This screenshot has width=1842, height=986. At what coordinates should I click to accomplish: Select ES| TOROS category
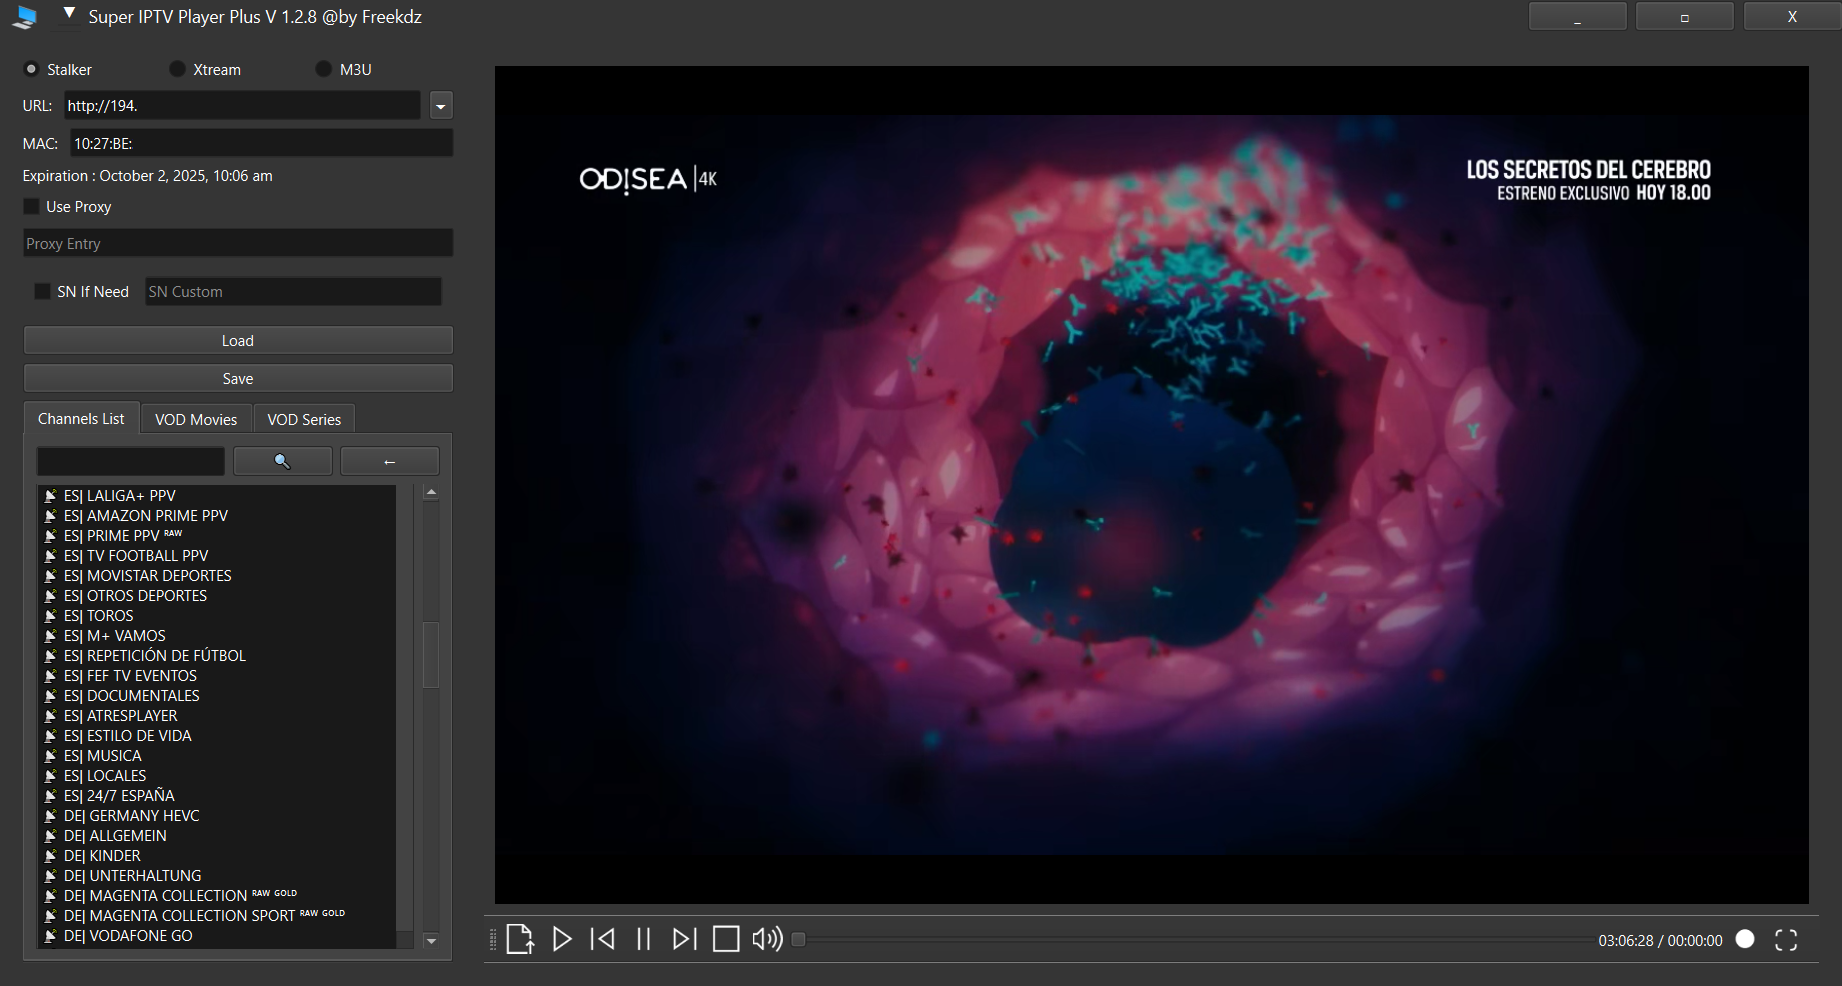[217, 615]
